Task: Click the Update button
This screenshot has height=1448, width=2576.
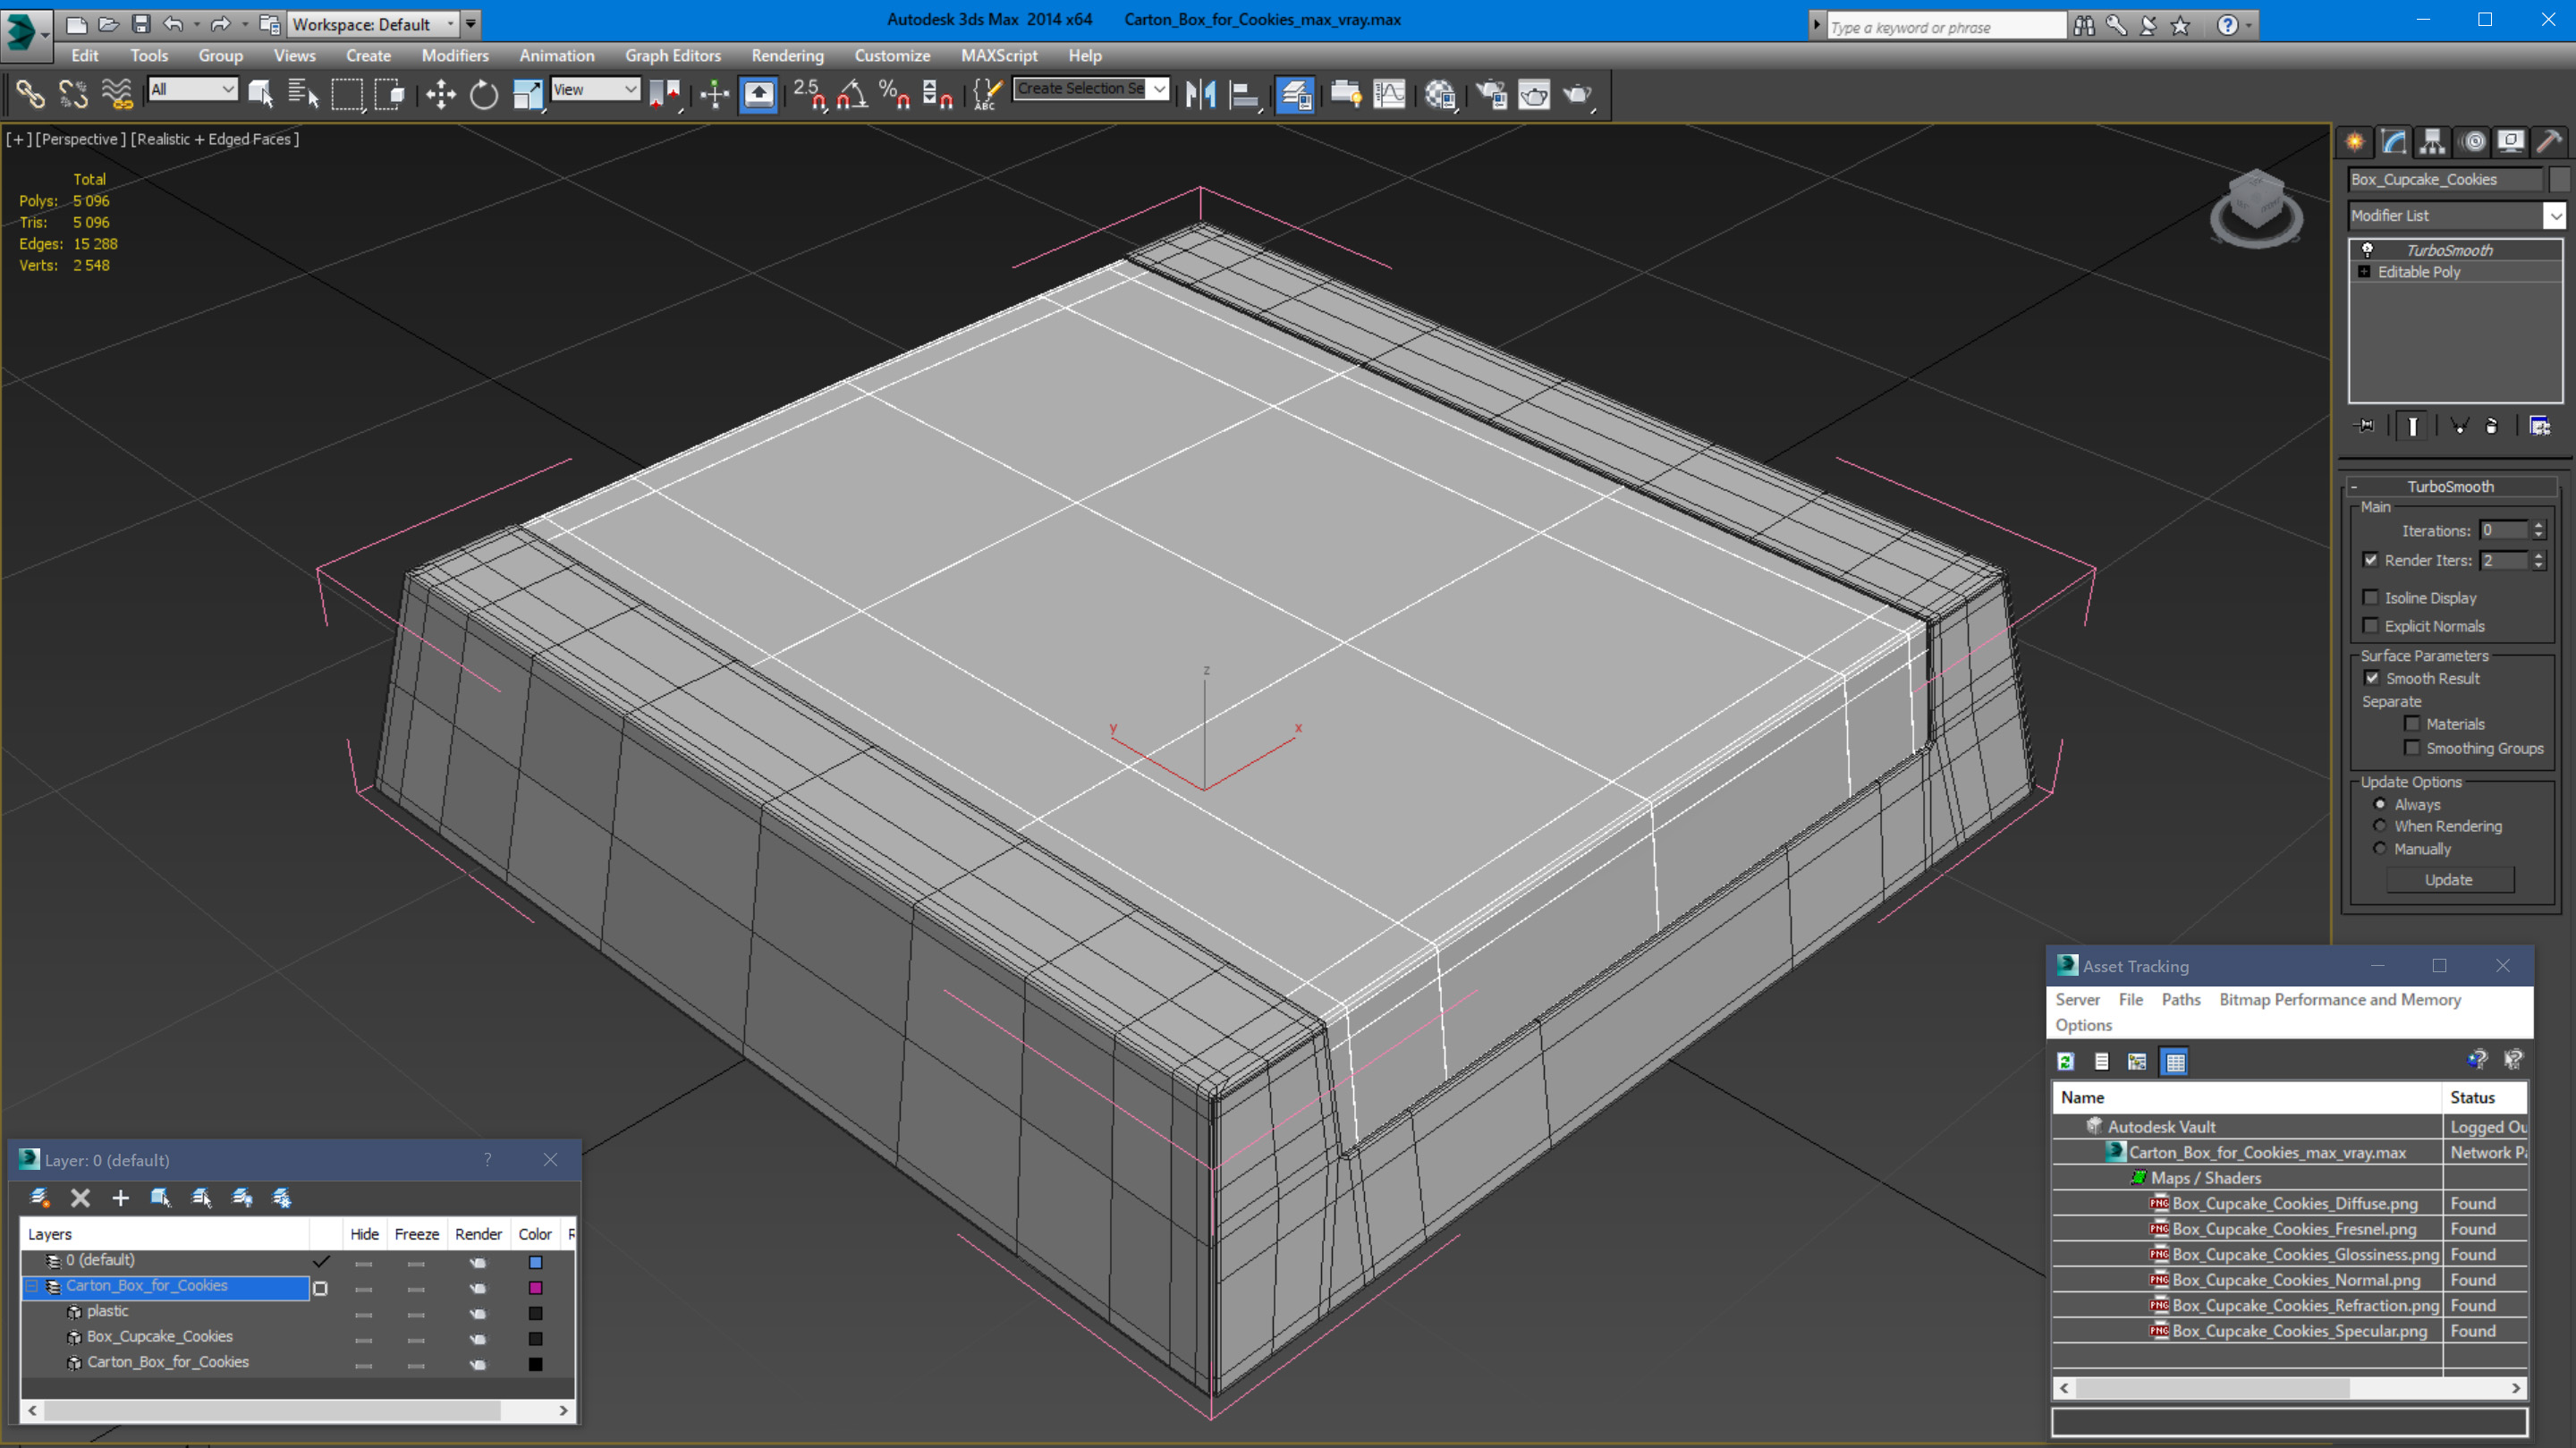Action: coord(2448,880)
